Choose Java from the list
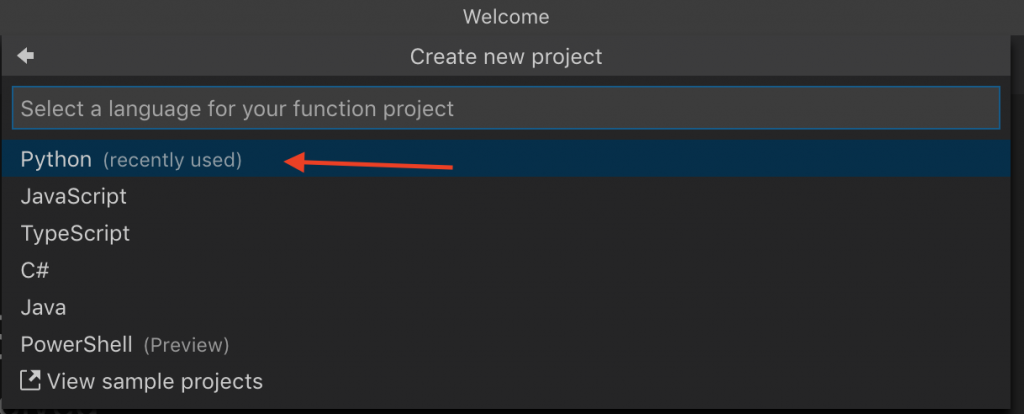This screenshot has height=414, width=1024. click(x=43, y=308)
